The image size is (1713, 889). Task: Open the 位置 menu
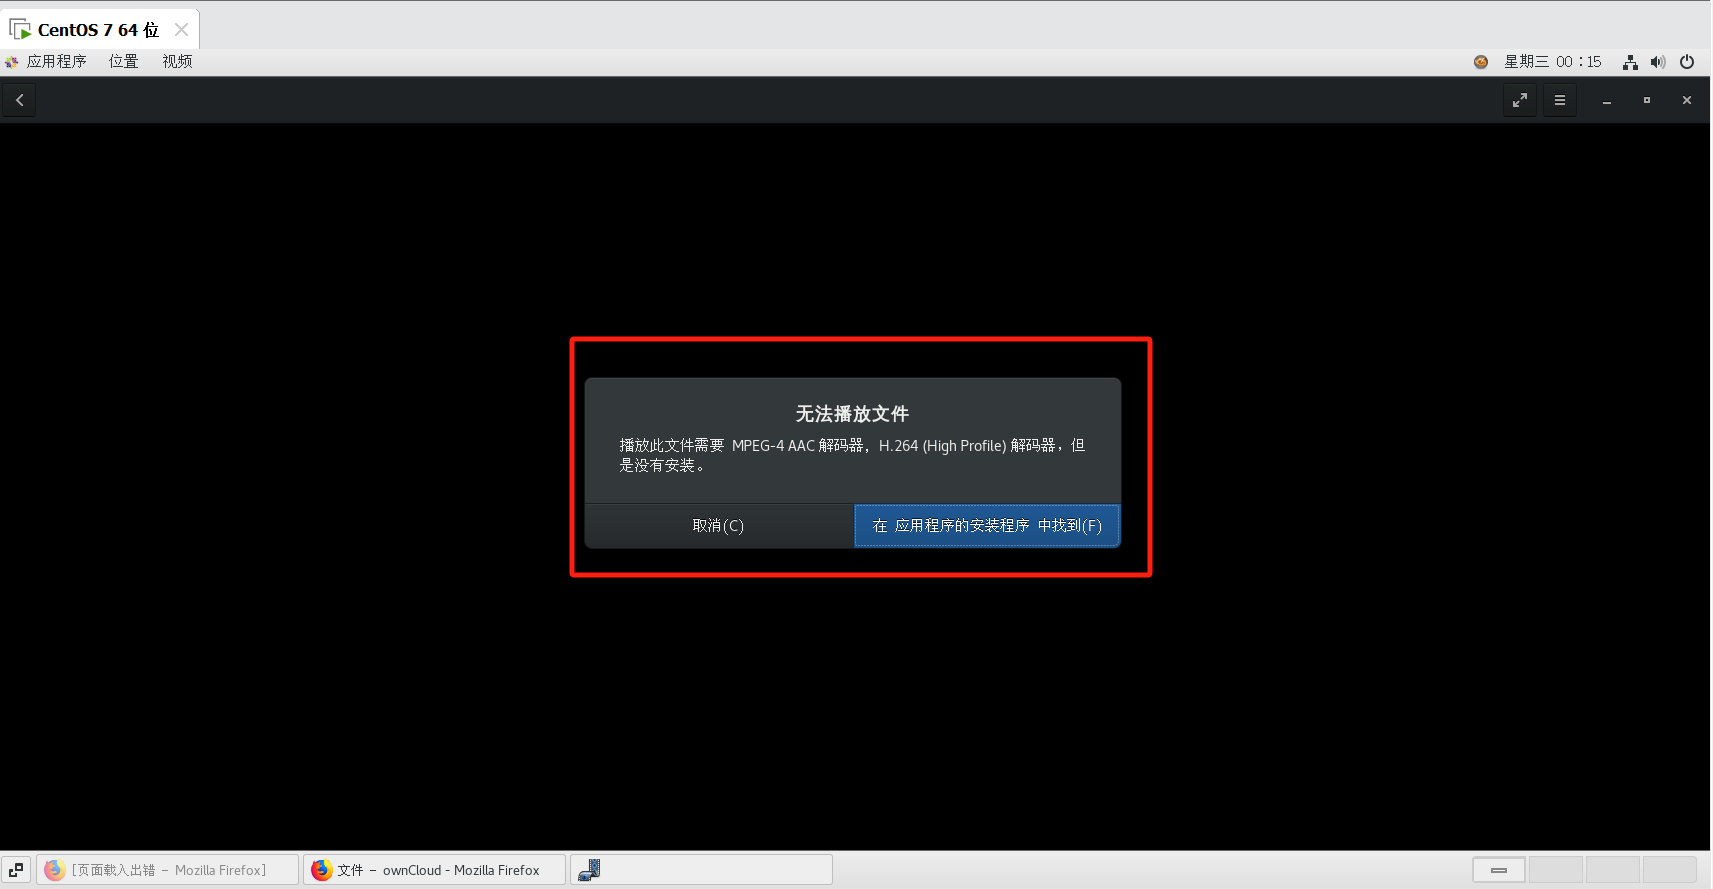124,61
